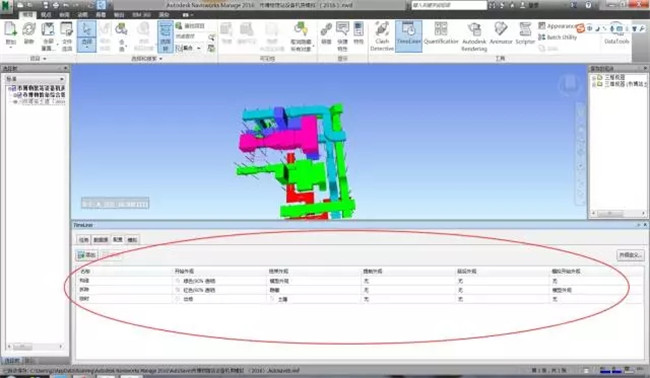650x378 pixels.
Task: Expand the top node in Selection Tree
Action: point(9,88)
